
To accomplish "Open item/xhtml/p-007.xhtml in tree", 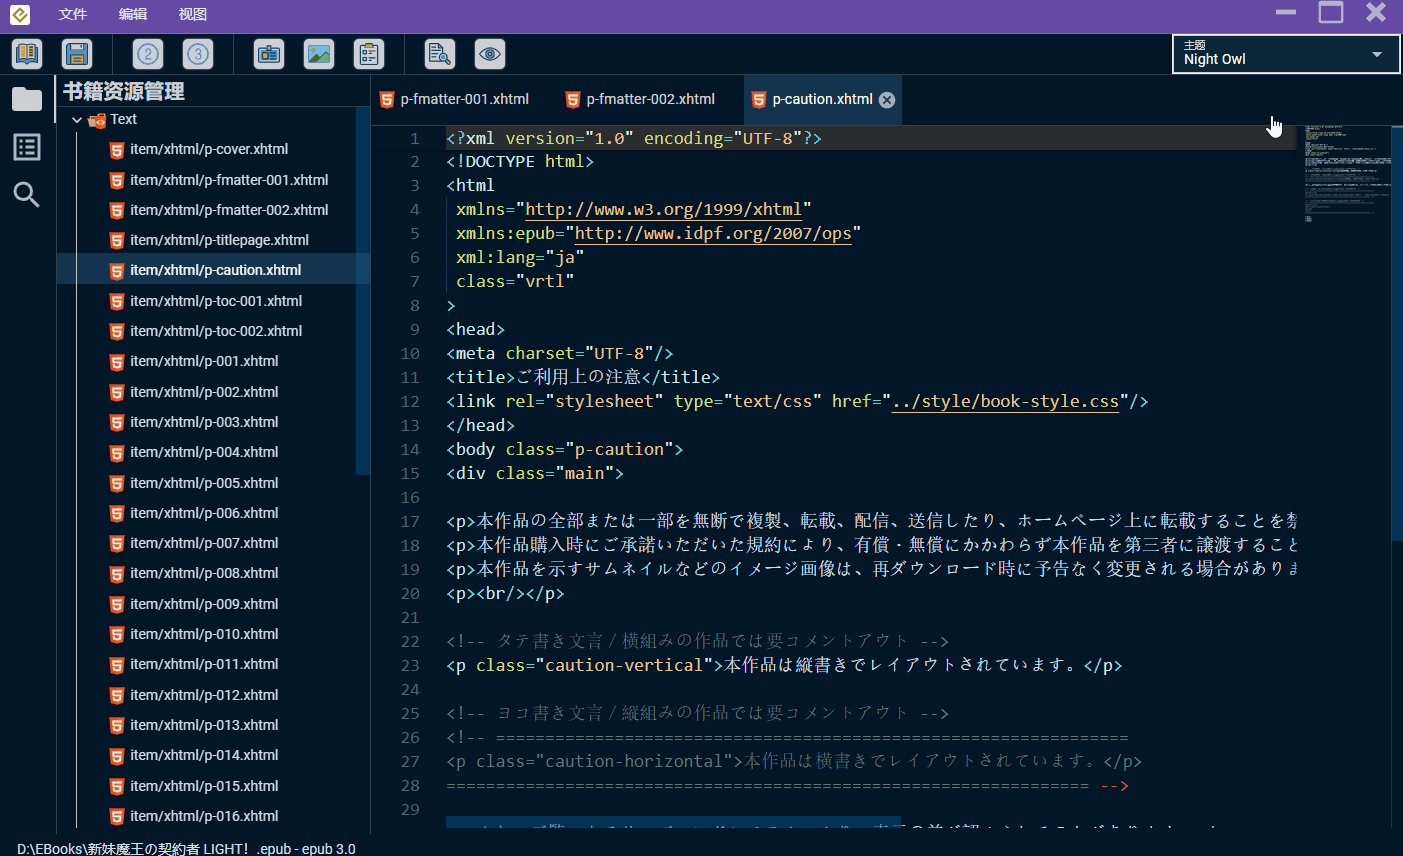I will coord(204,543).
